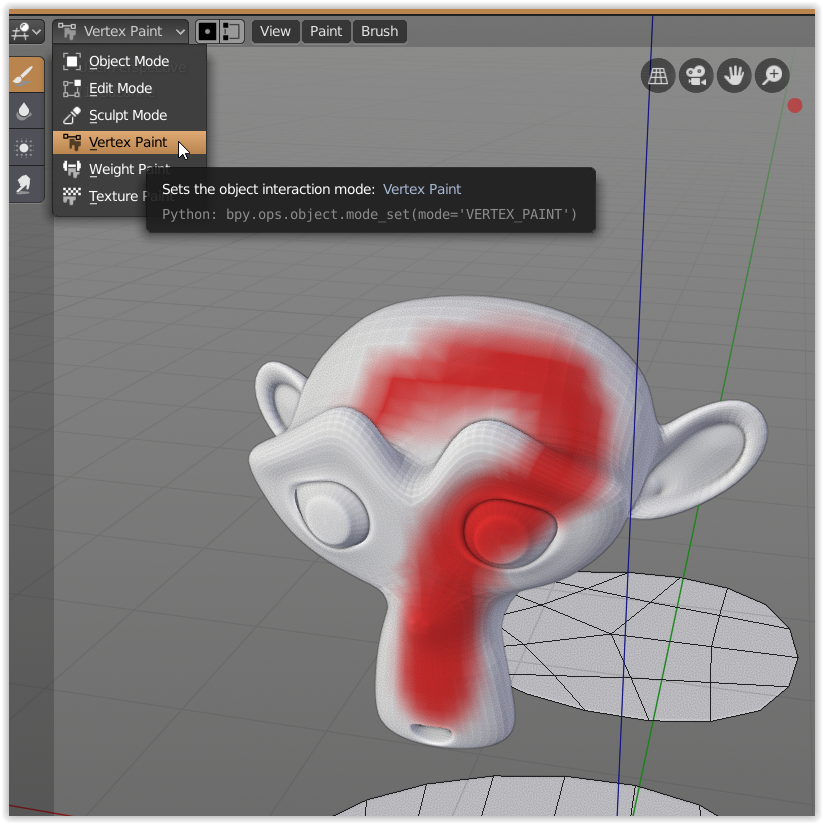Select the highlighted Vertex Paint entry

pos(129,142)
